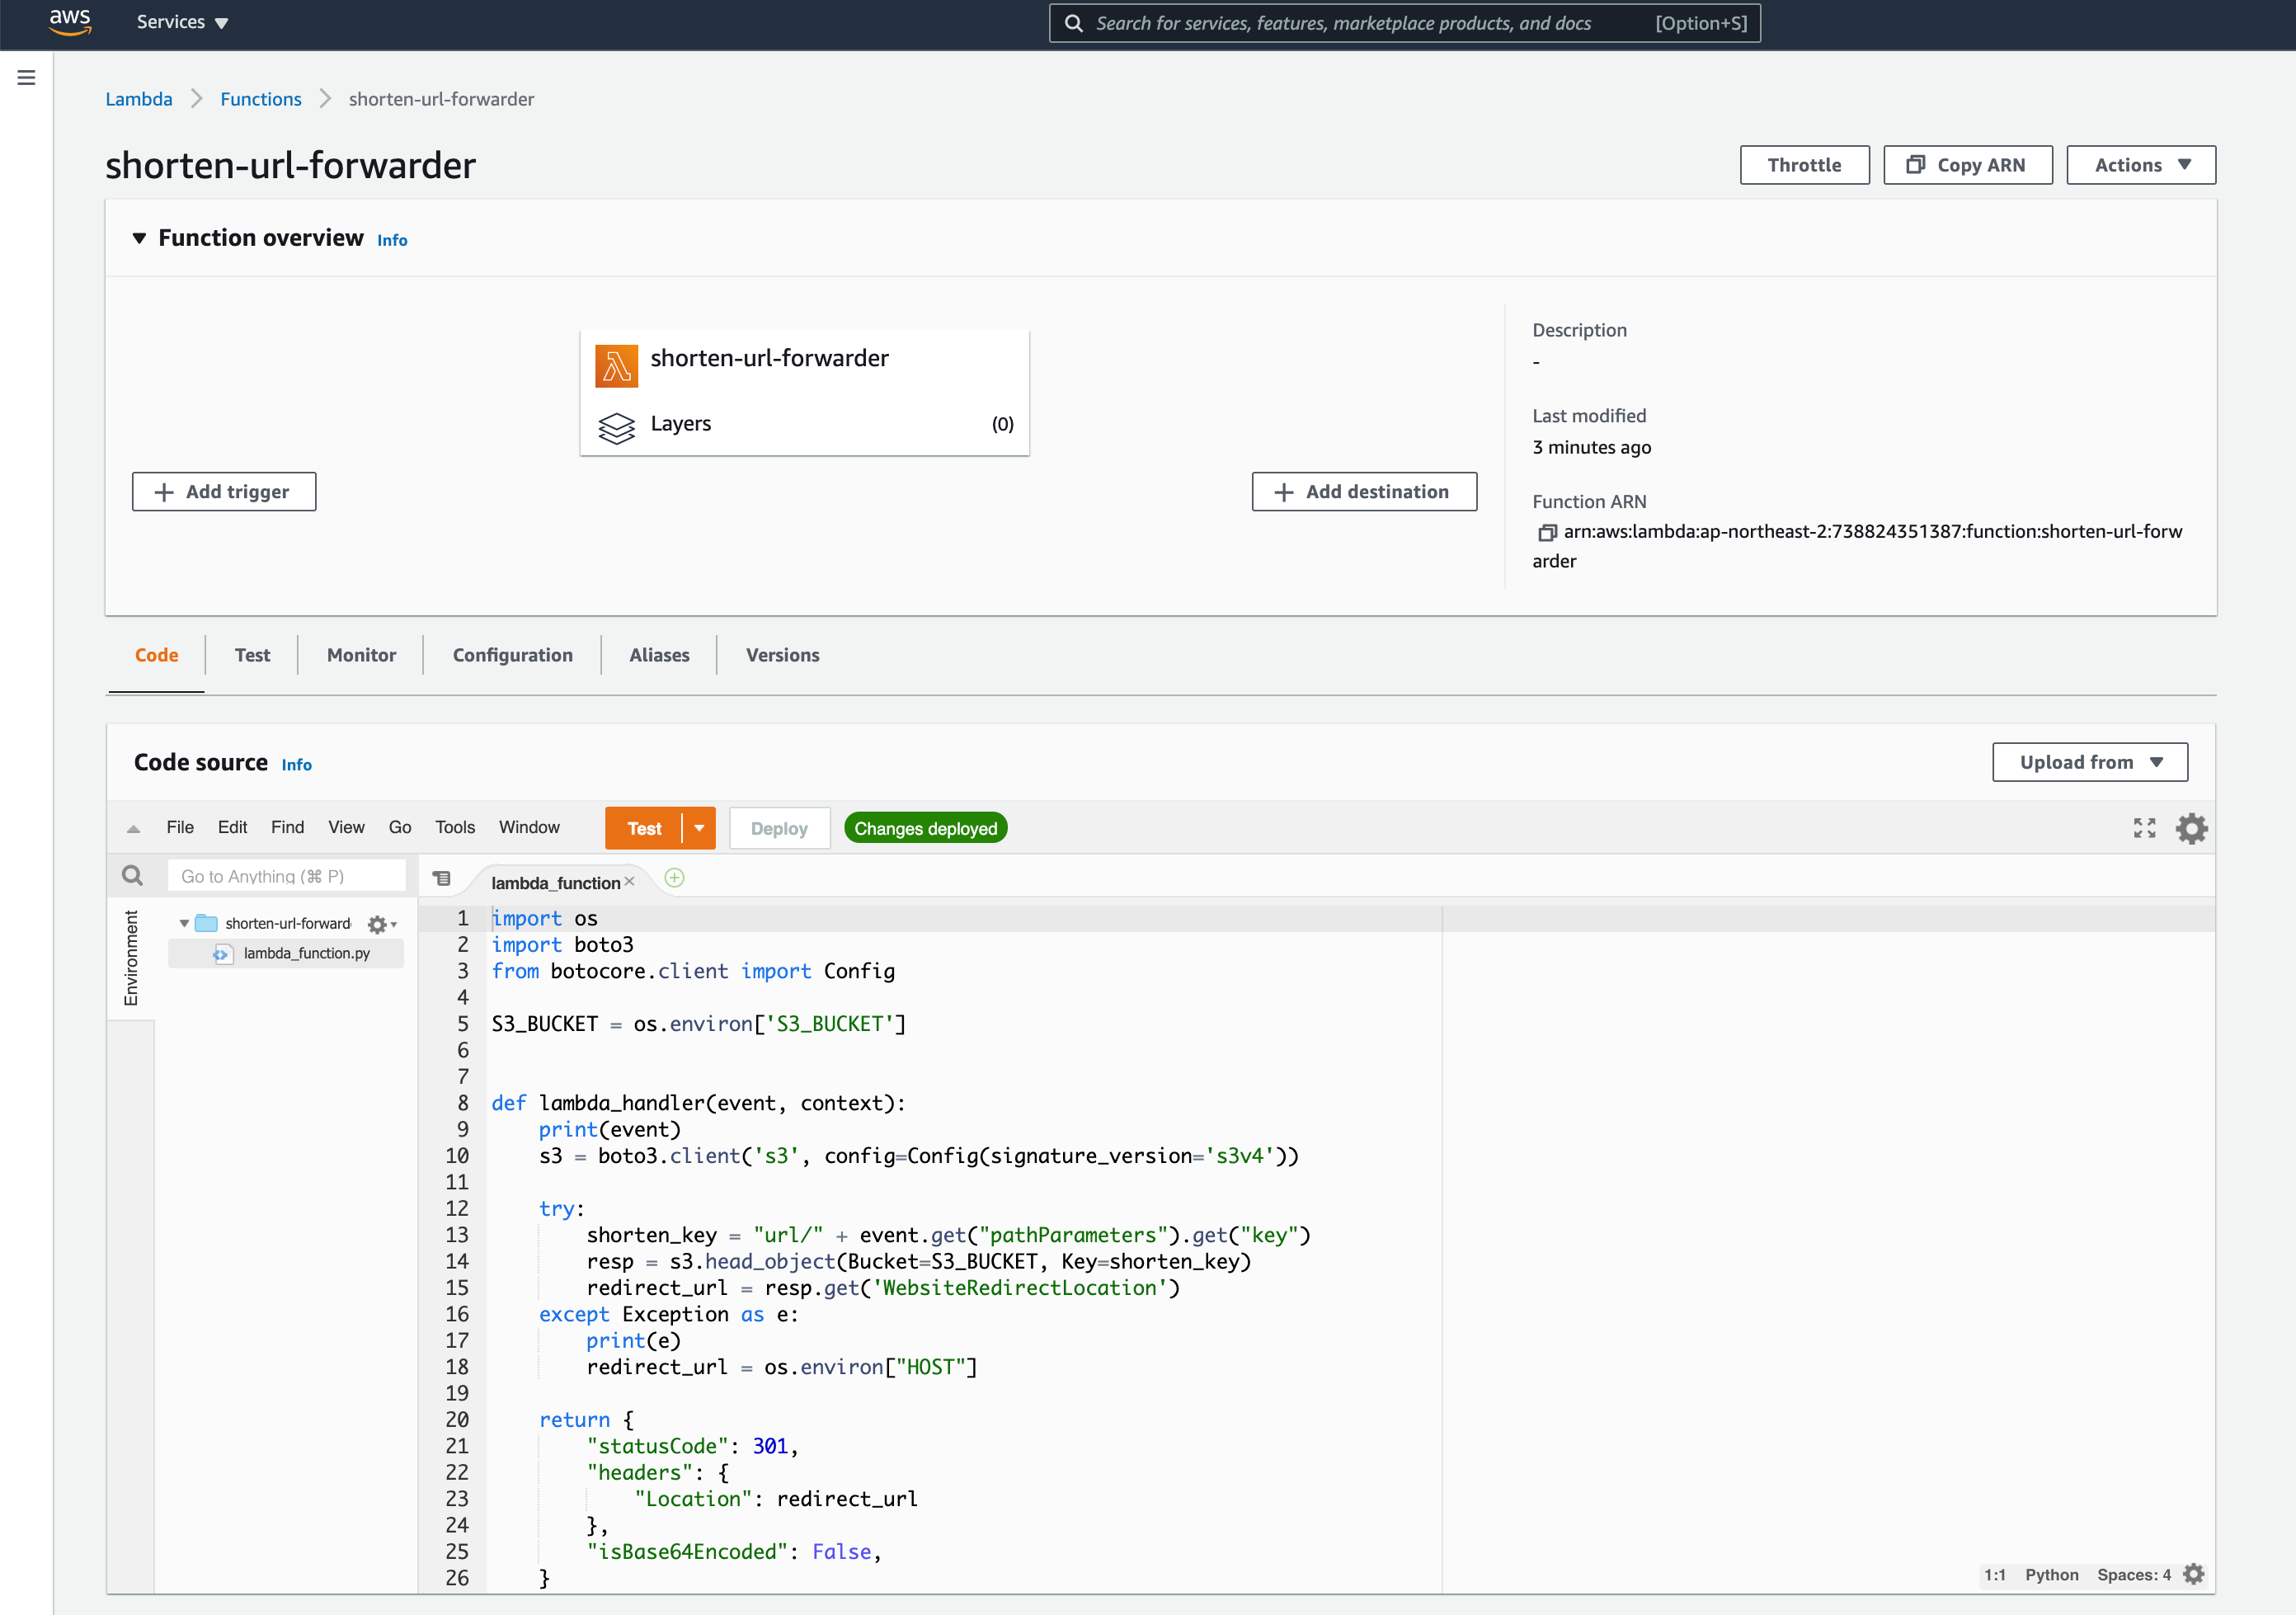Click the Add trigger button
The height and width of the screenshot is (1615, 2296).
pos(224,492)
